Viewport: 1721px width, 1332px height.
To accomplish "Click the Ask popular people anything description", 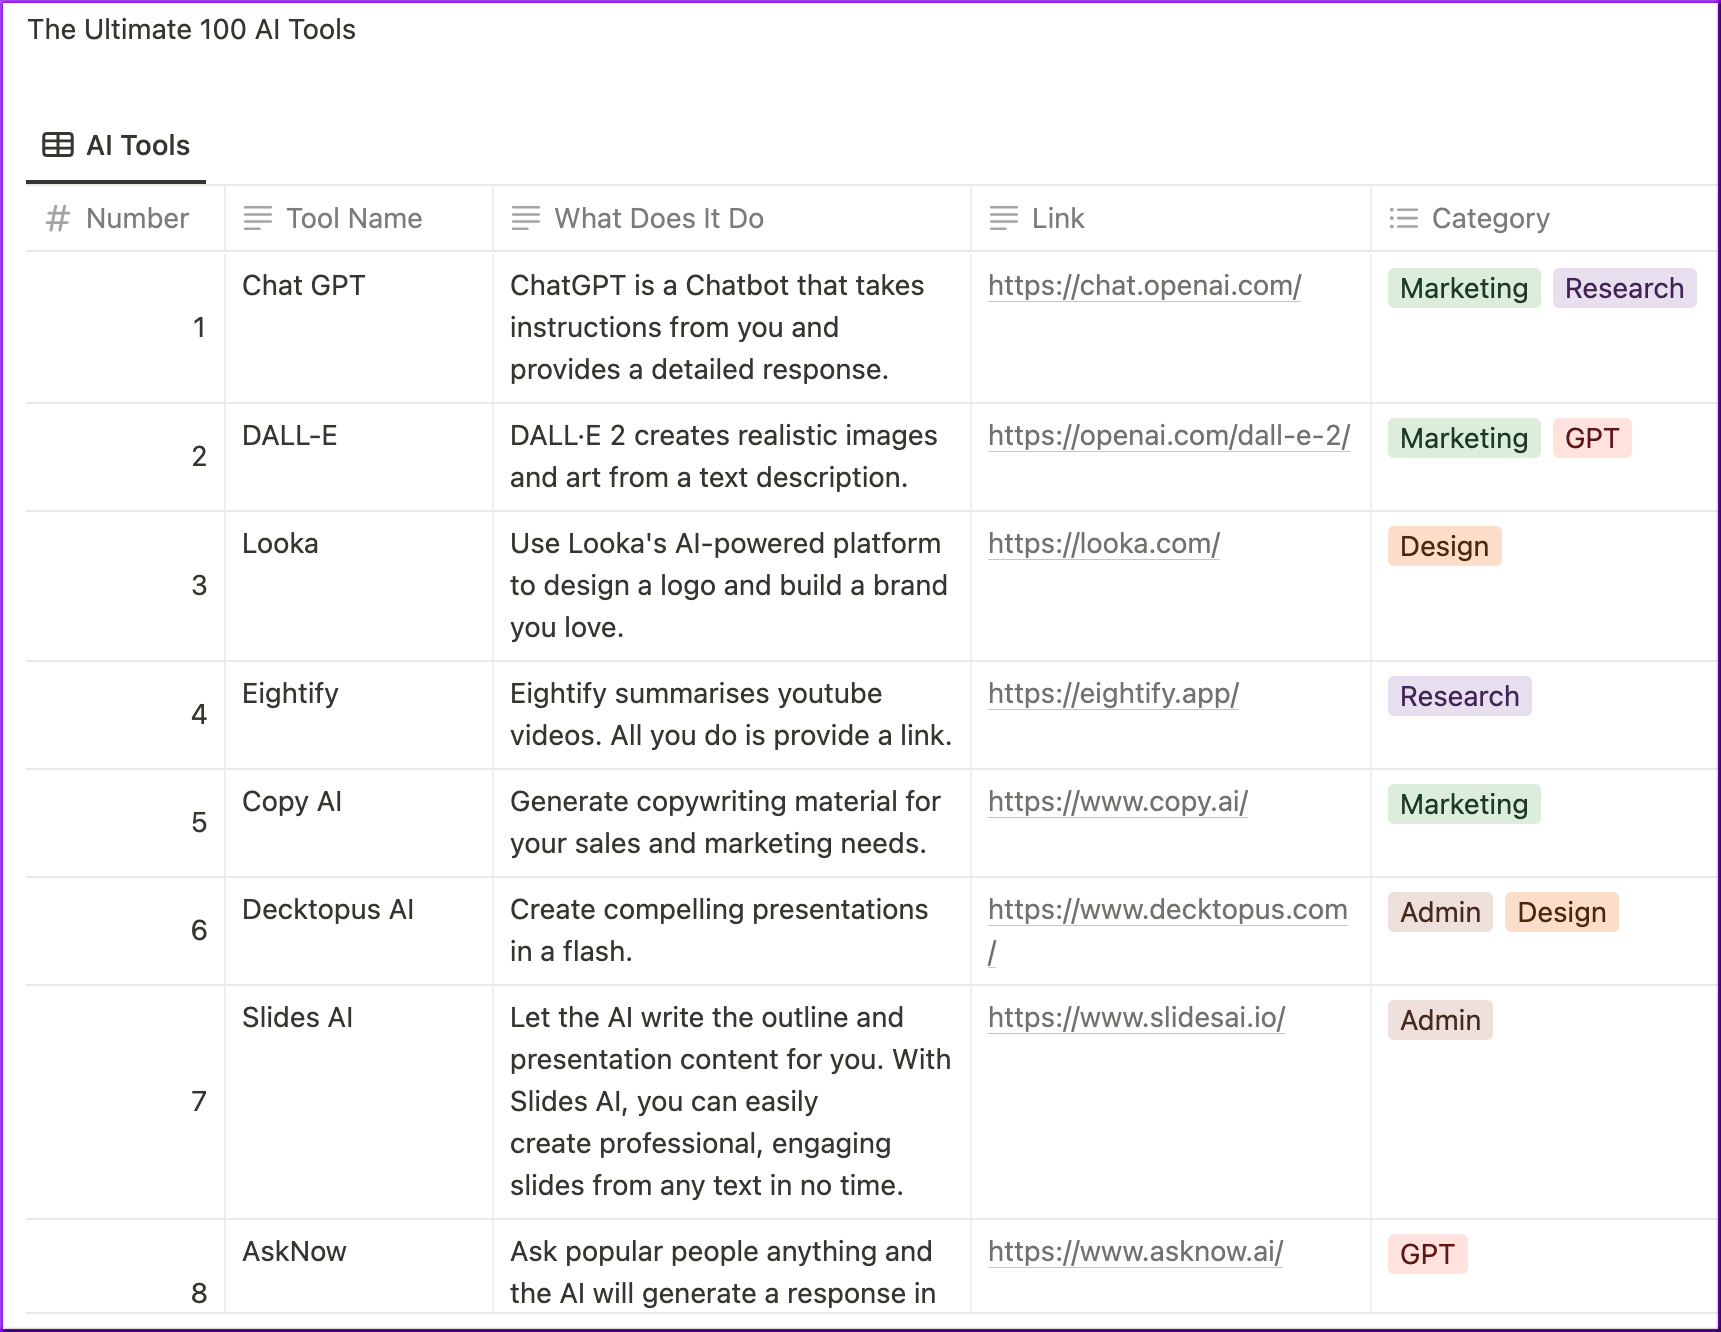I will click(732, 1266).
